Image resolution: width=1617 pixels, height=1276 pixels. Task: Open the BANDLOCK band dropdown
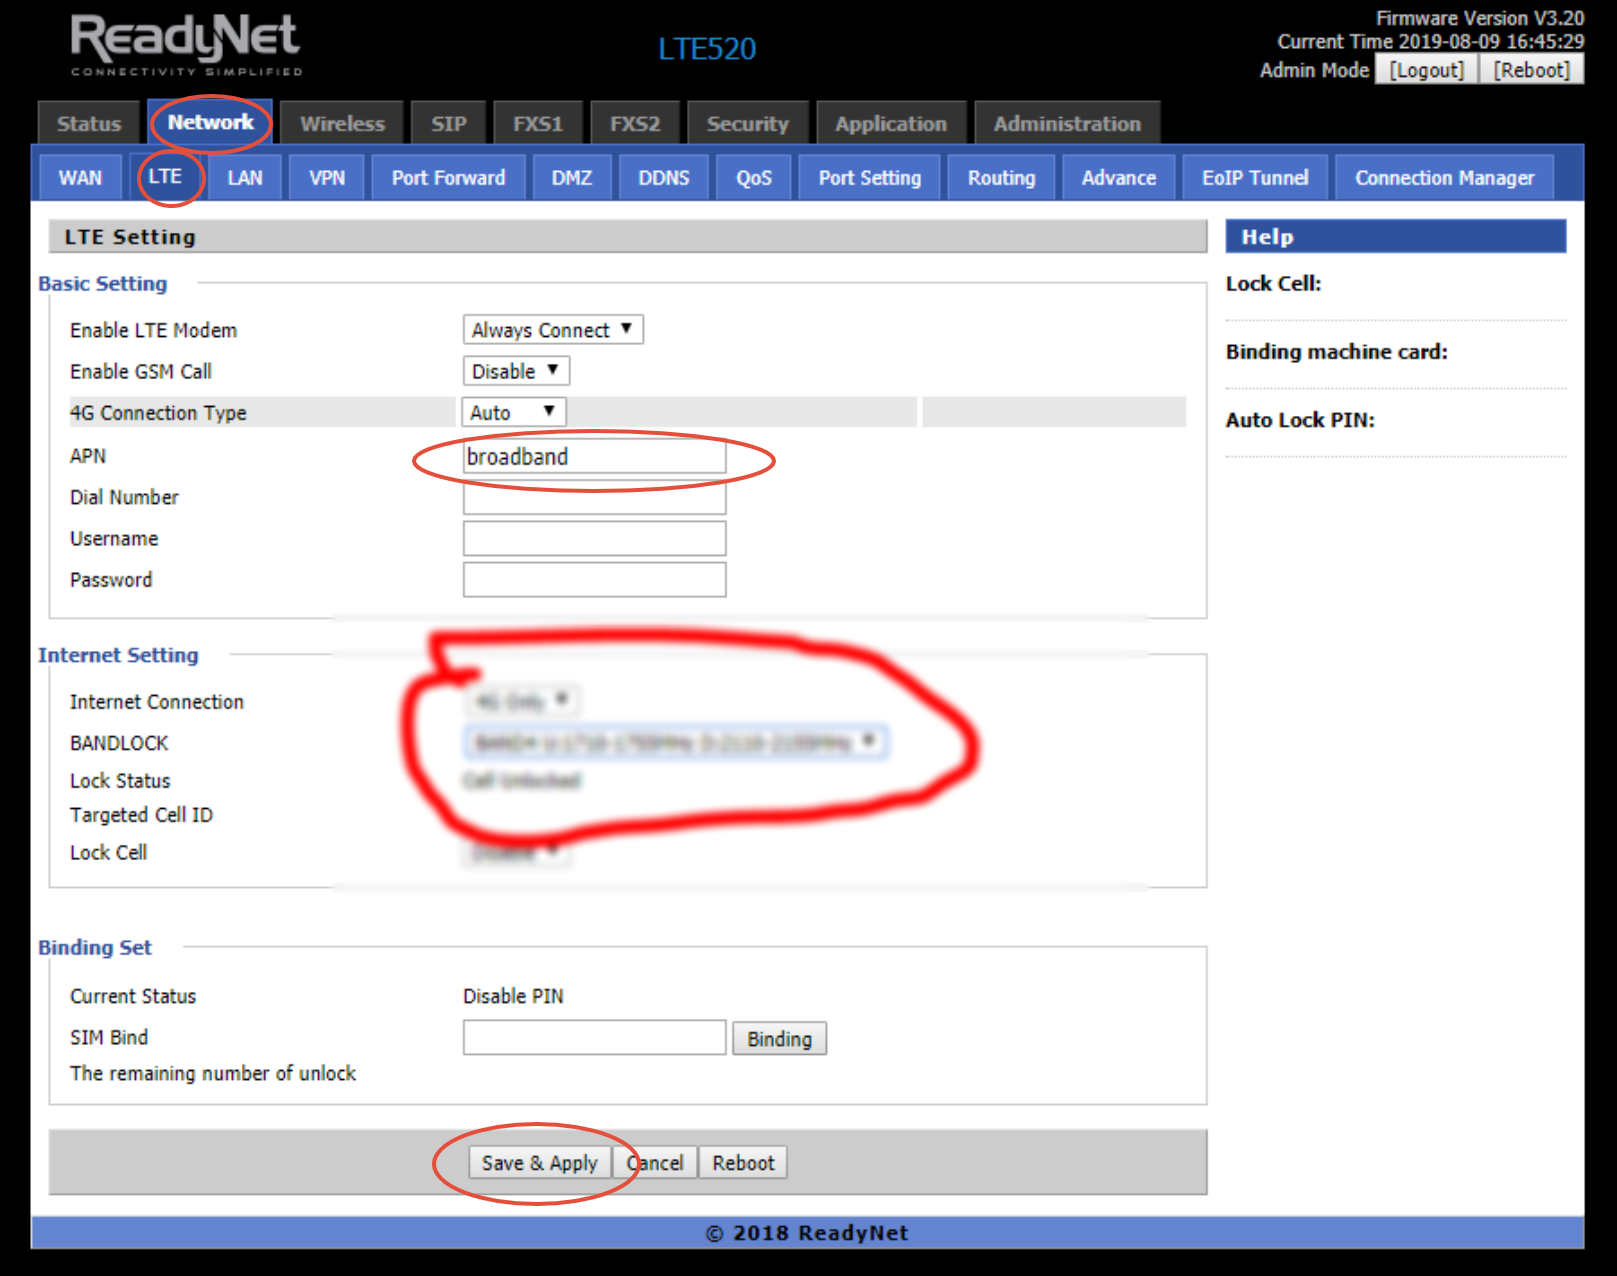click(675, 742)
